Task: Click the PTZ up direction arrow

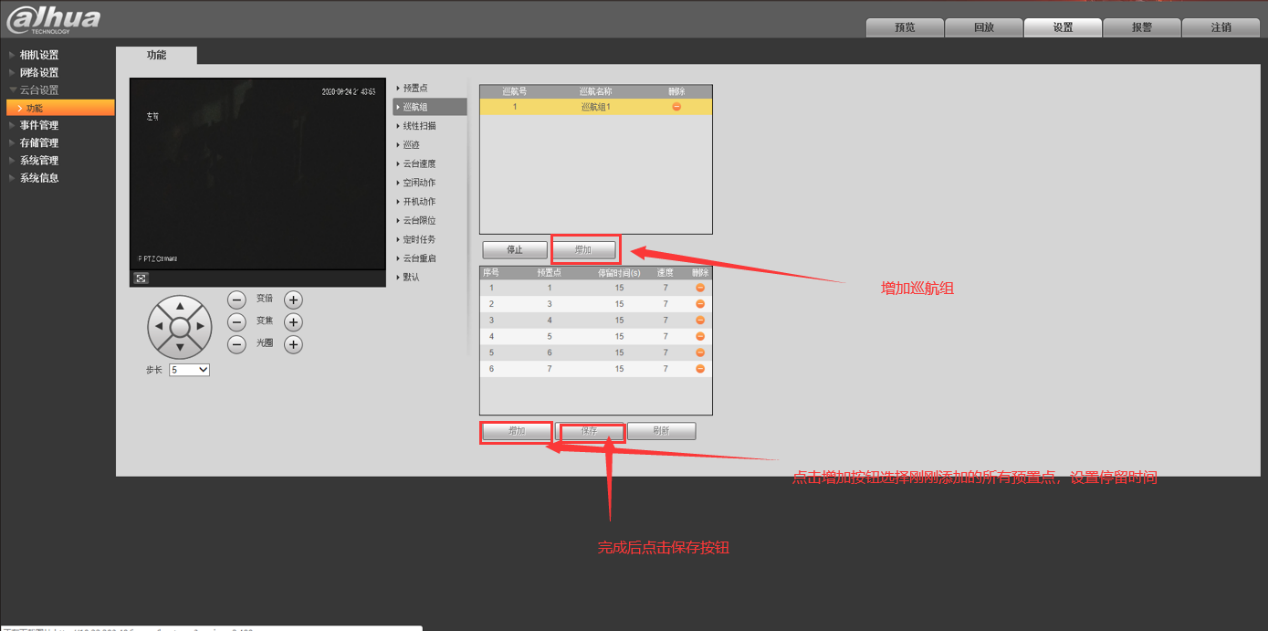Action: (180, 306)
